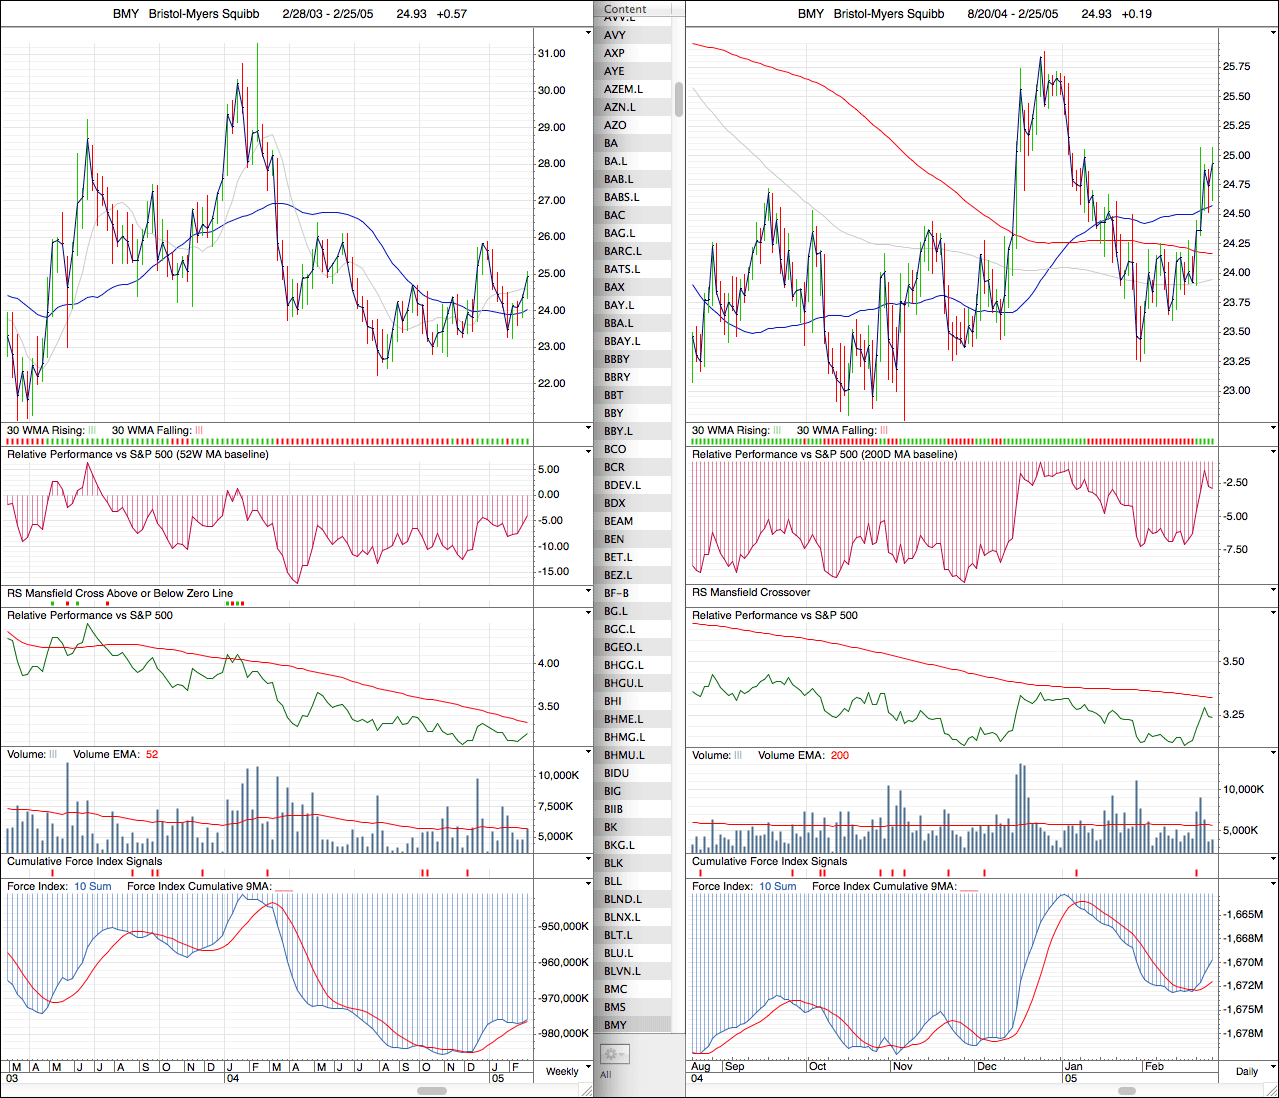Open the gear action menu below ticker list
Viewport: 1279px width, 1098px height.
[614, 1055]
